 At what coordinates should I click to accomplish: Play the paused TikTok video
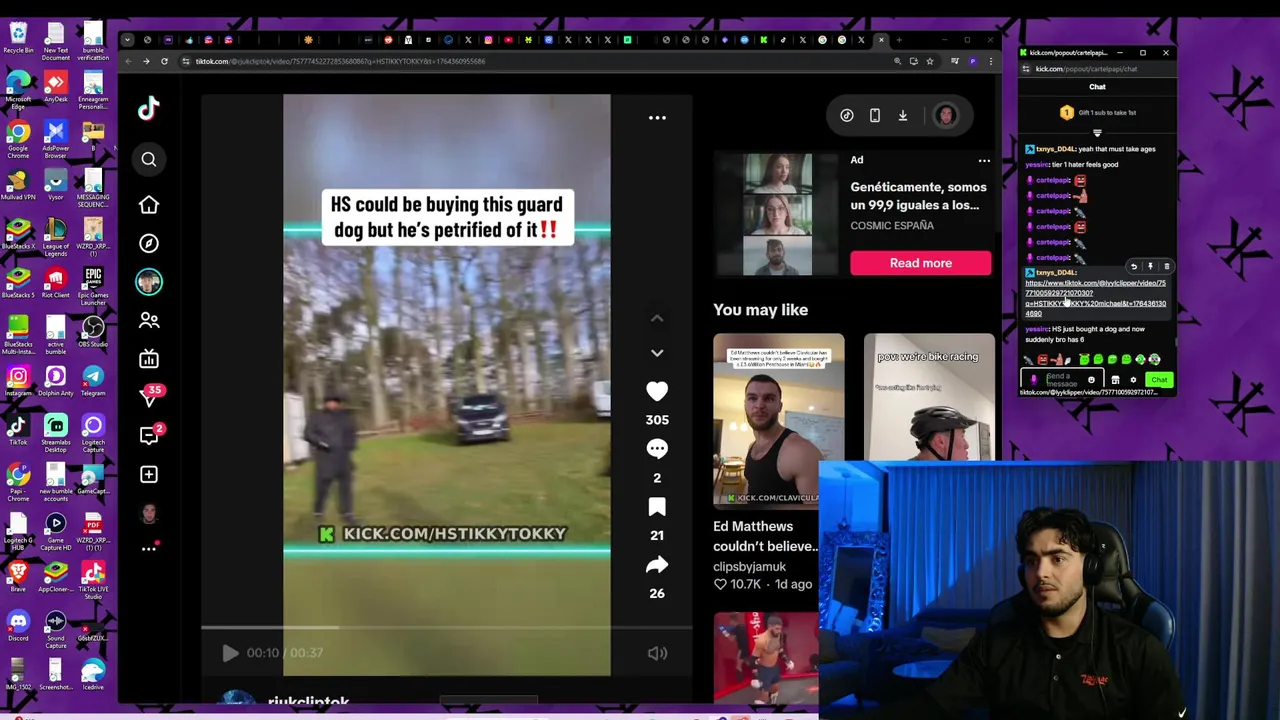(230, 653)
